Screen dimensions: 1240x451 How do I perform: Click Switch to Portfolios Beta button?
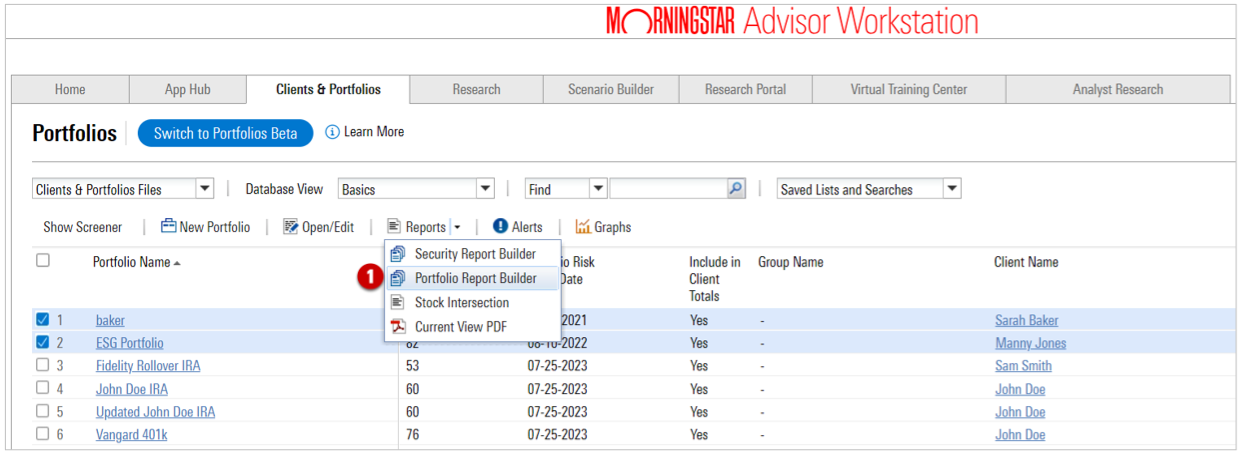[225, 133]
